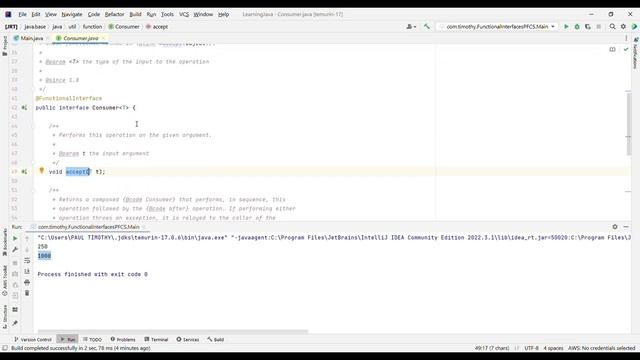
Task: Toggle soft-wrap in Run console
Action: pyautogui.click(x=27, y=260)
